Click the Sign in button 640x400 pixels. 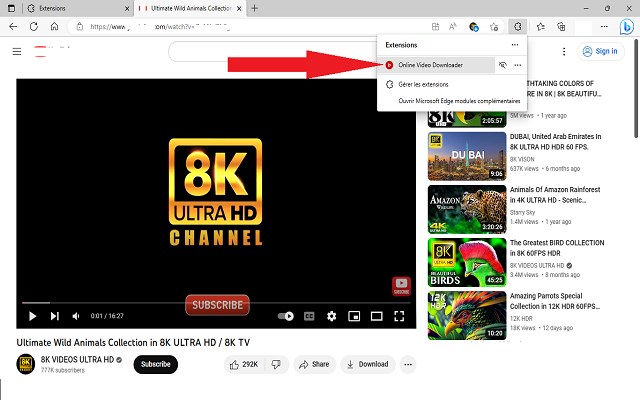pyautogui.click(x=600, y=51)
